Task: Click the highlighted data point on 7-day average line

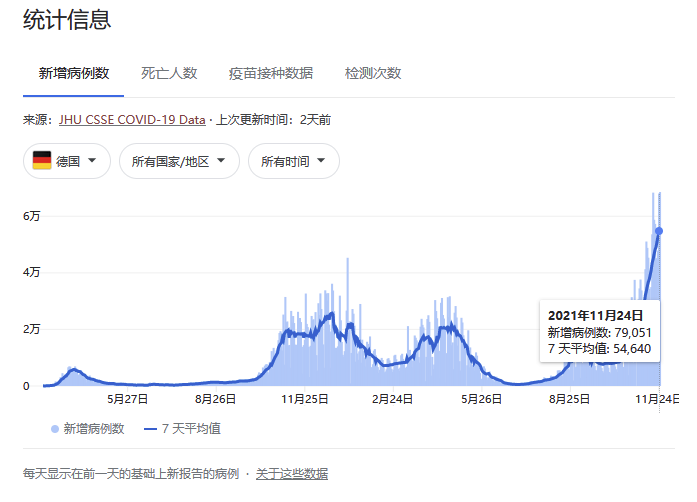Action: (659, 231)
